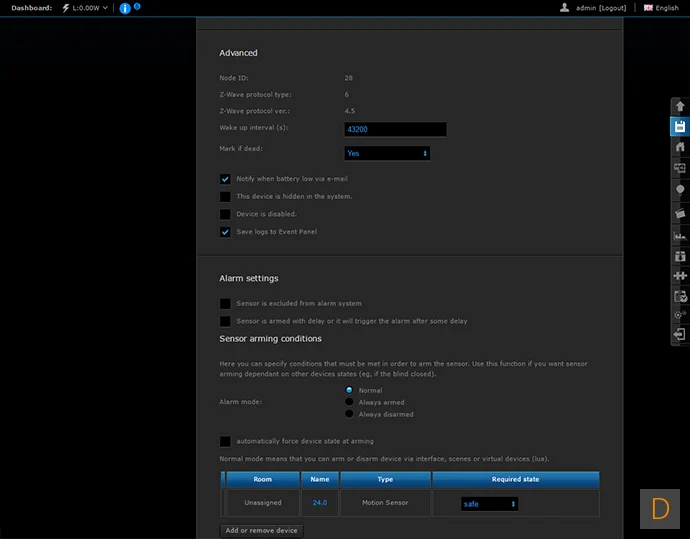The width and height of the screenshot is (690, 539).
Task: Click the L:0.00W power reading
Action: coord(86,8)
